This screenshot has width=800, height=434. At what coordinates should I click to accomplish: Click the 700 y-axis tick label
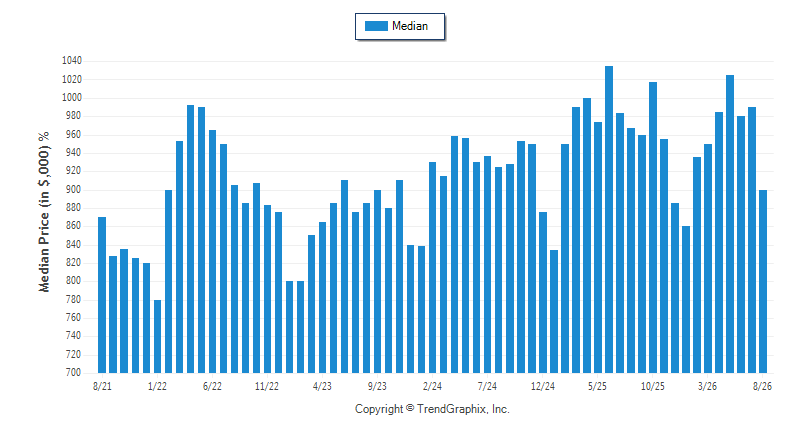click(73, 372)
